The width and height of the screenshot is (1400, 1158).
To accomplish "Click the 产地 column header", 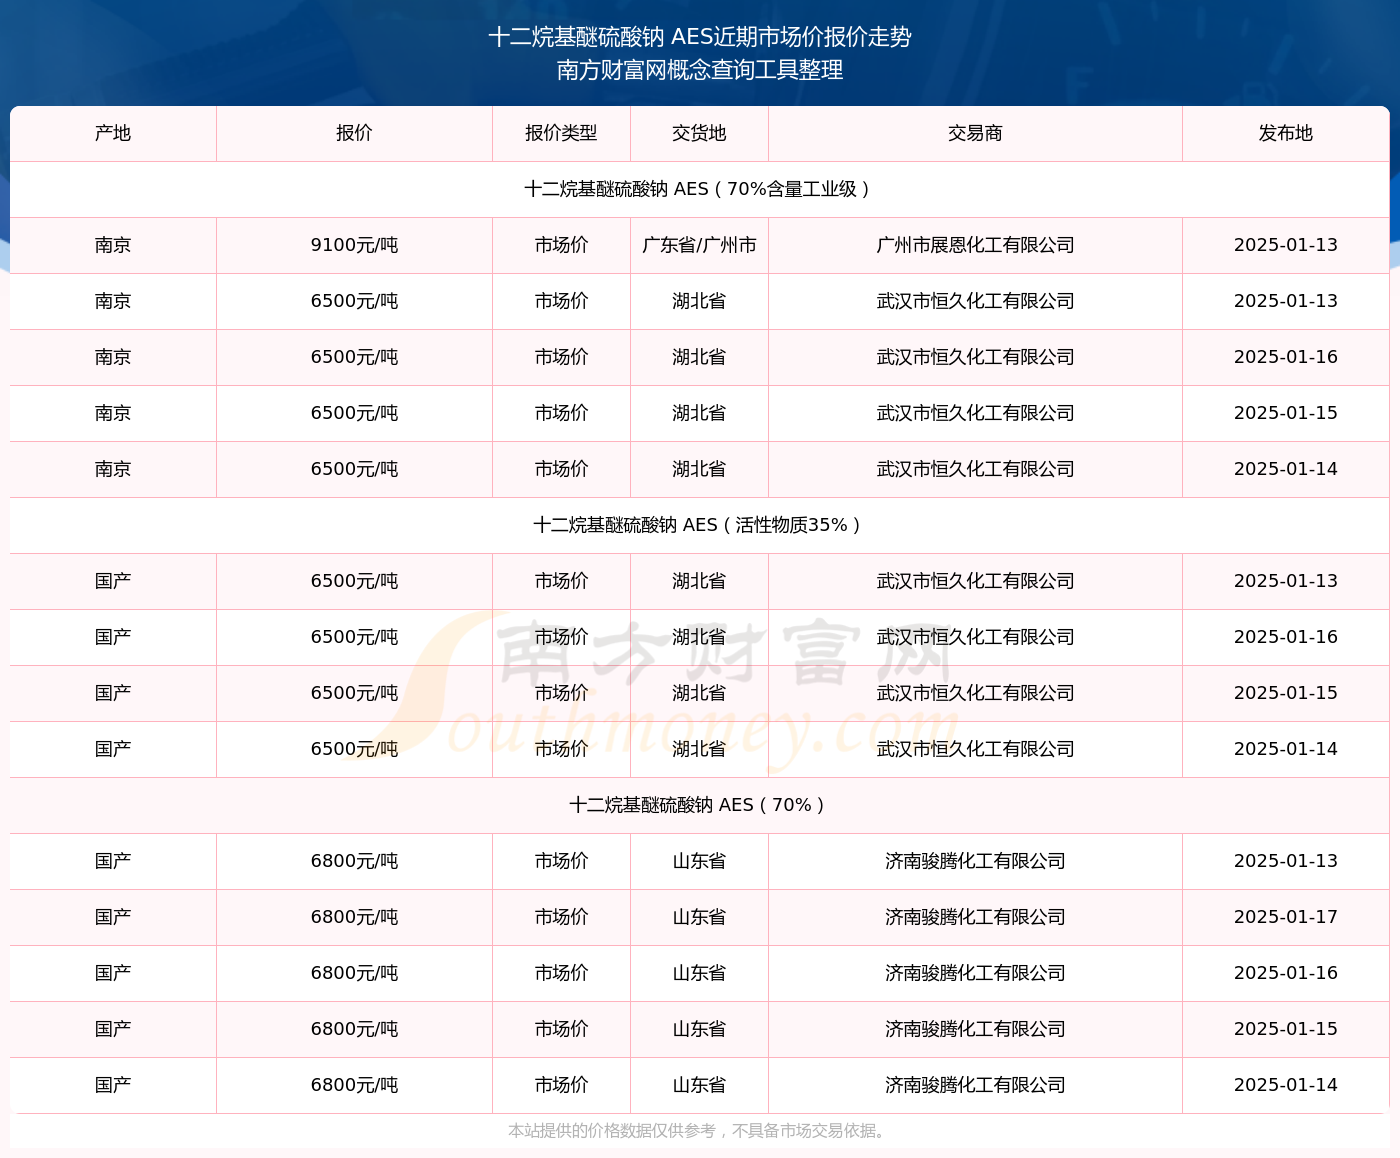I will [113, 133].
